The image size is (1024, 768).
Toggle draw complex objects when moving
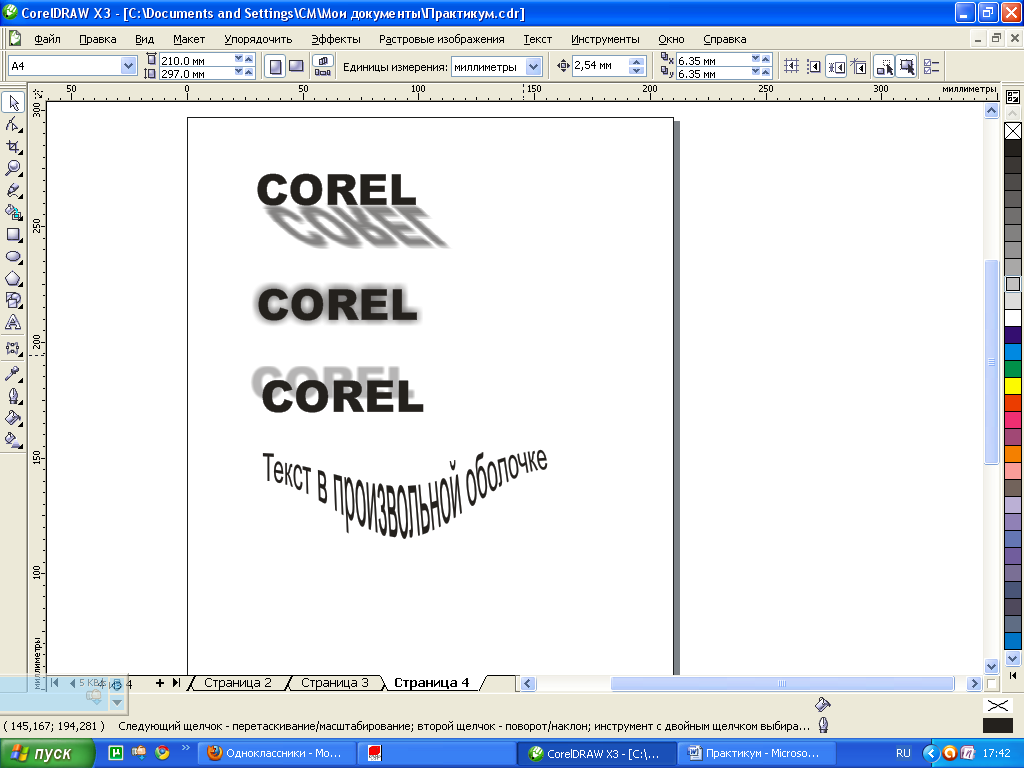[884, 66]
